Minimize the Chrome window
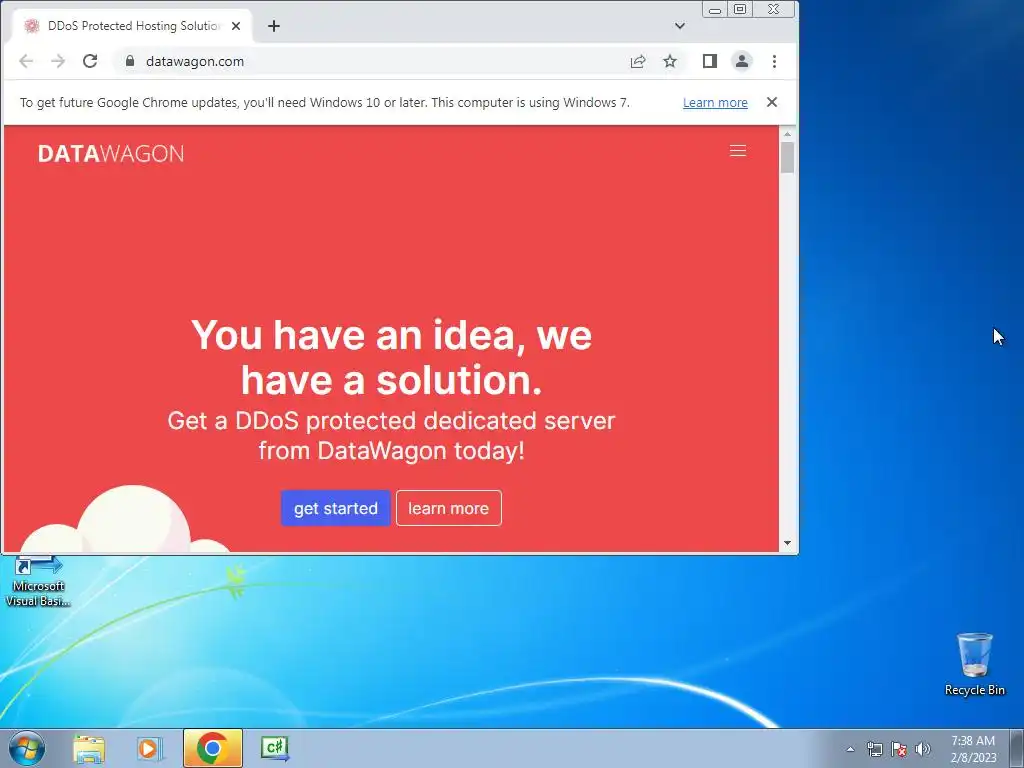The height and width of the screenshot is (768, 1024). [x=715, y=10]
